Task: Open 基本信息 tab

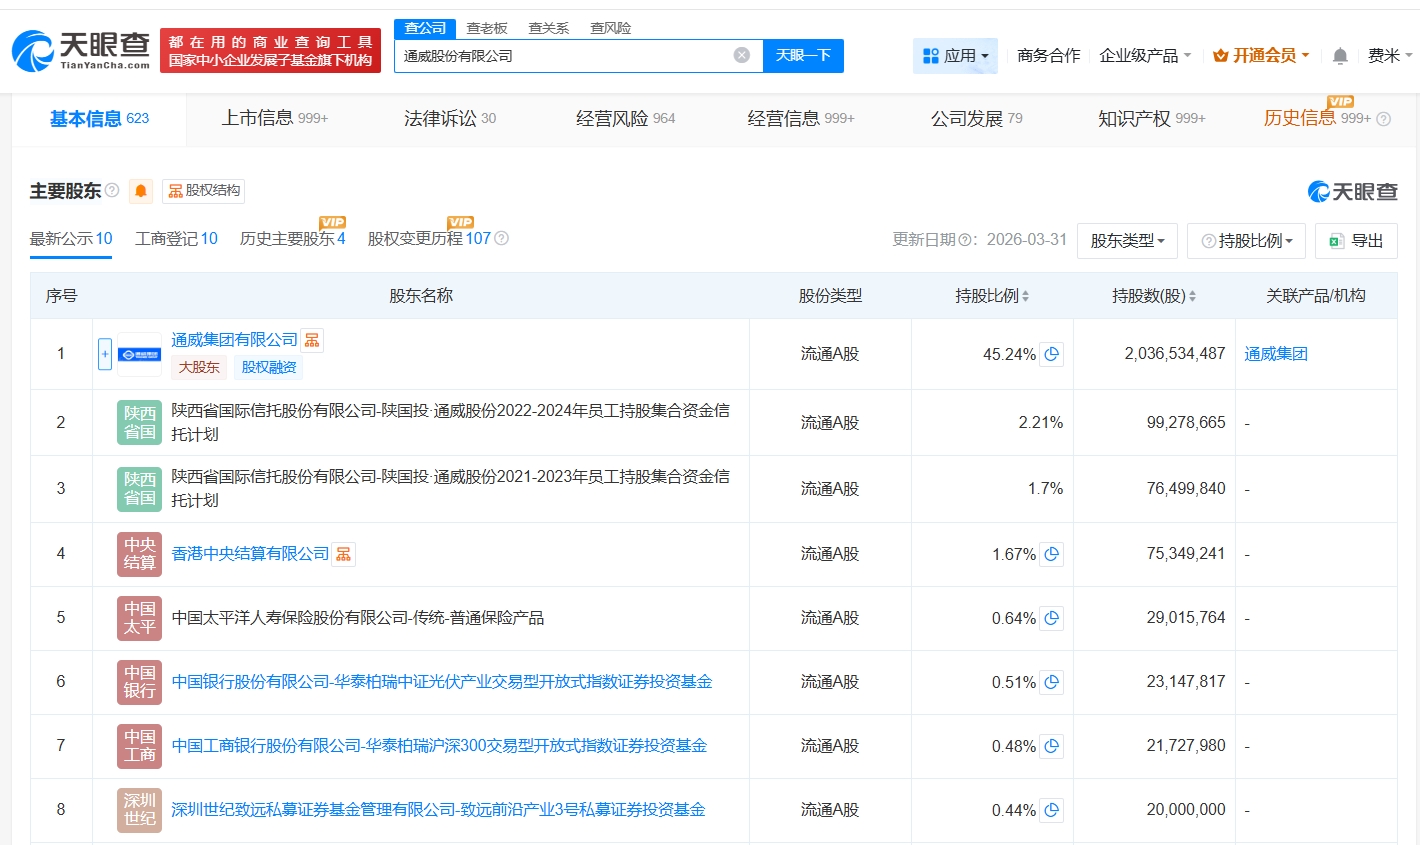Action: 99,119
